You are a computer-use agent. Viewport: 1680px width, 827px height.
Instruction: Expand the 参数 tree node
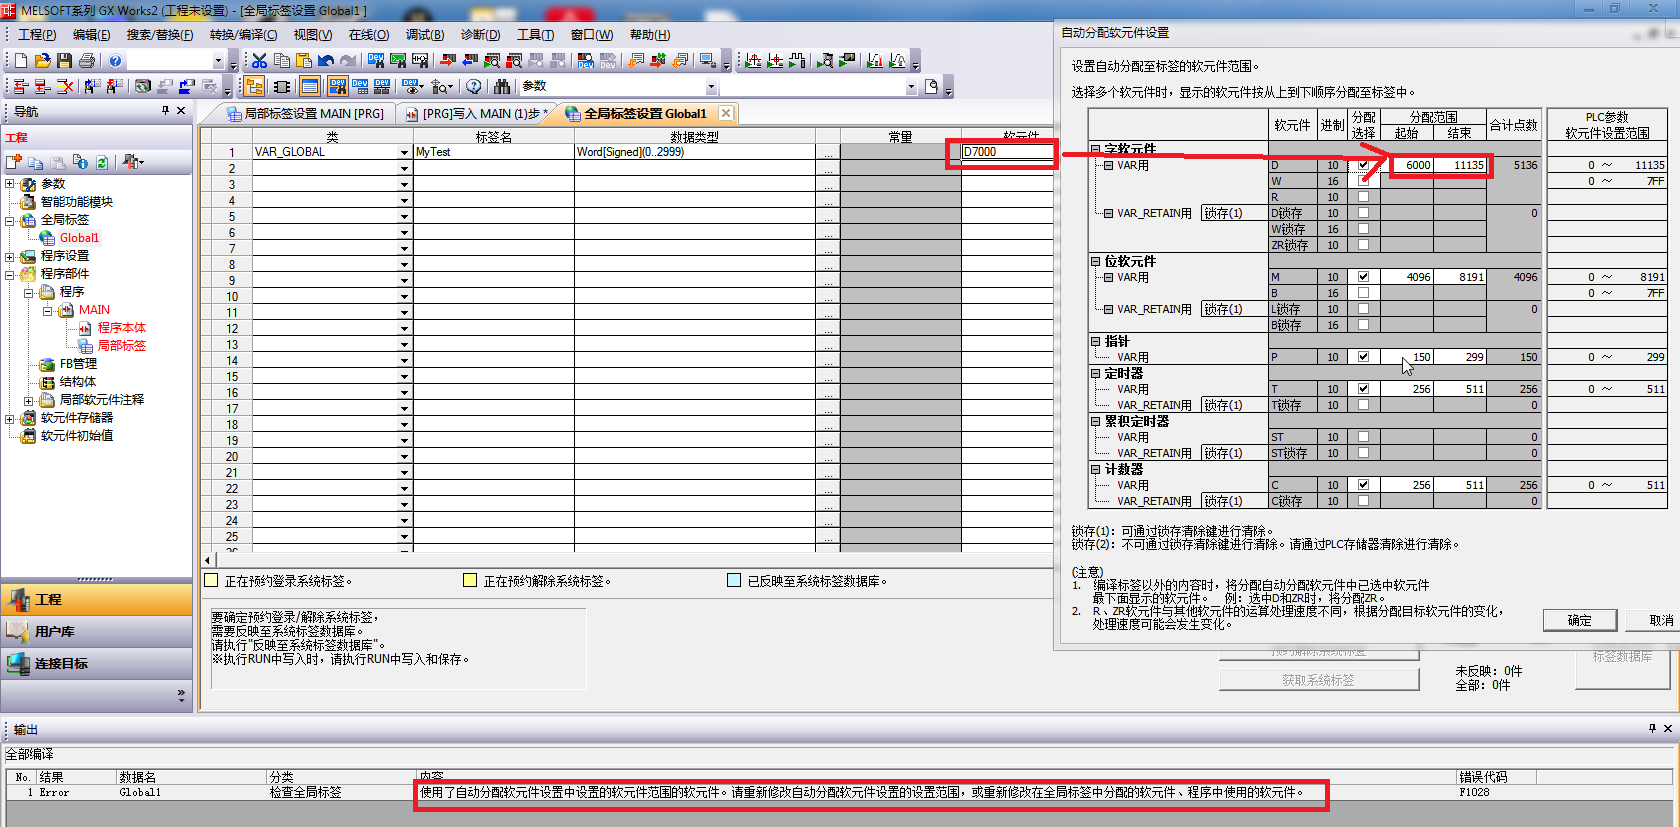tap(10, 184)
